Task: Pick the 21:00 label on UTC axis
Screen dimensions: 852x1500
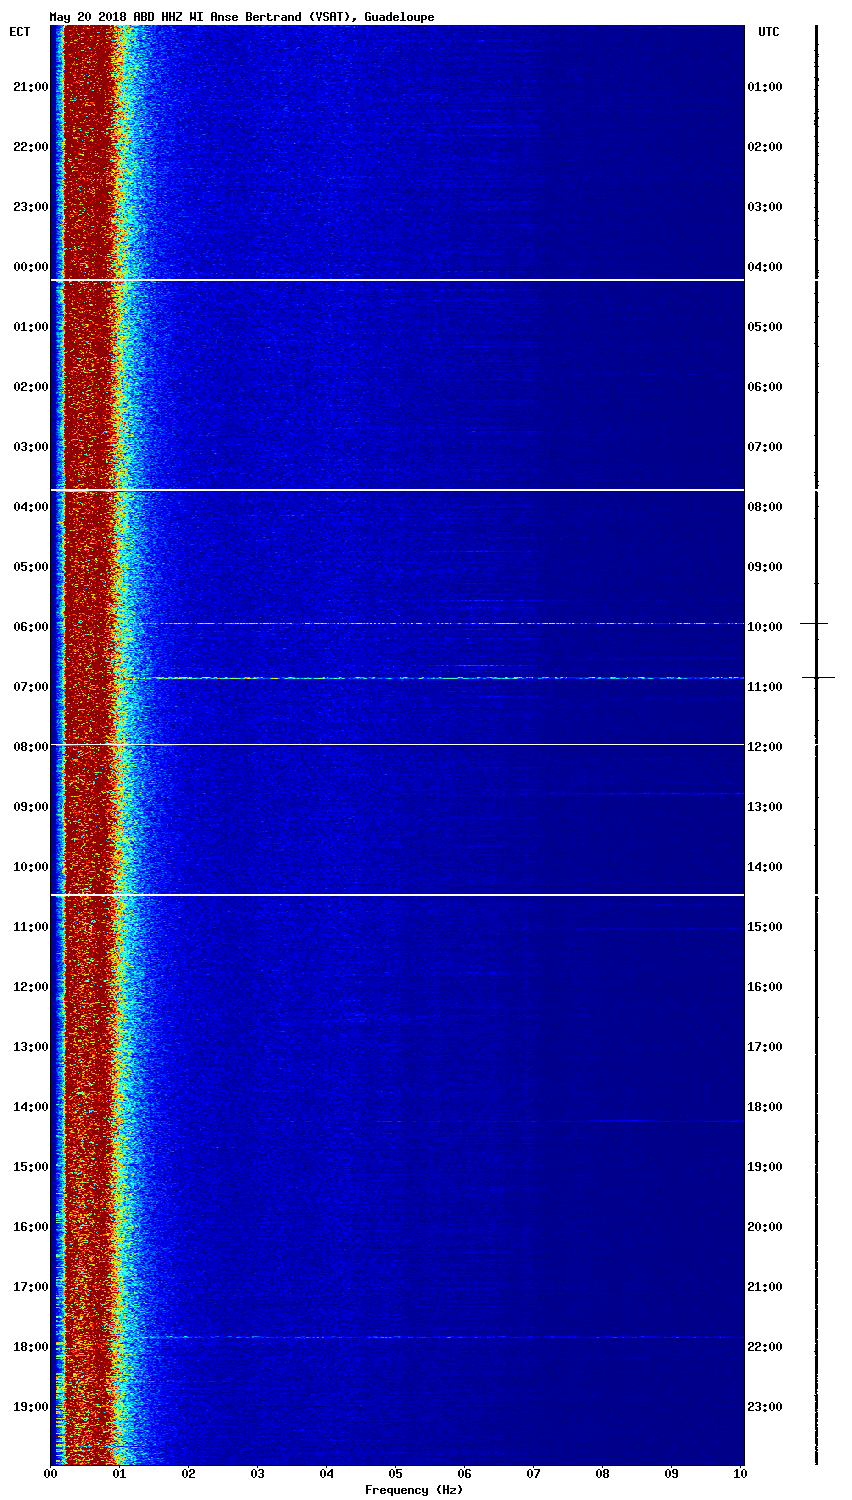Action: pyautogui.click(x=765, y=1287)
